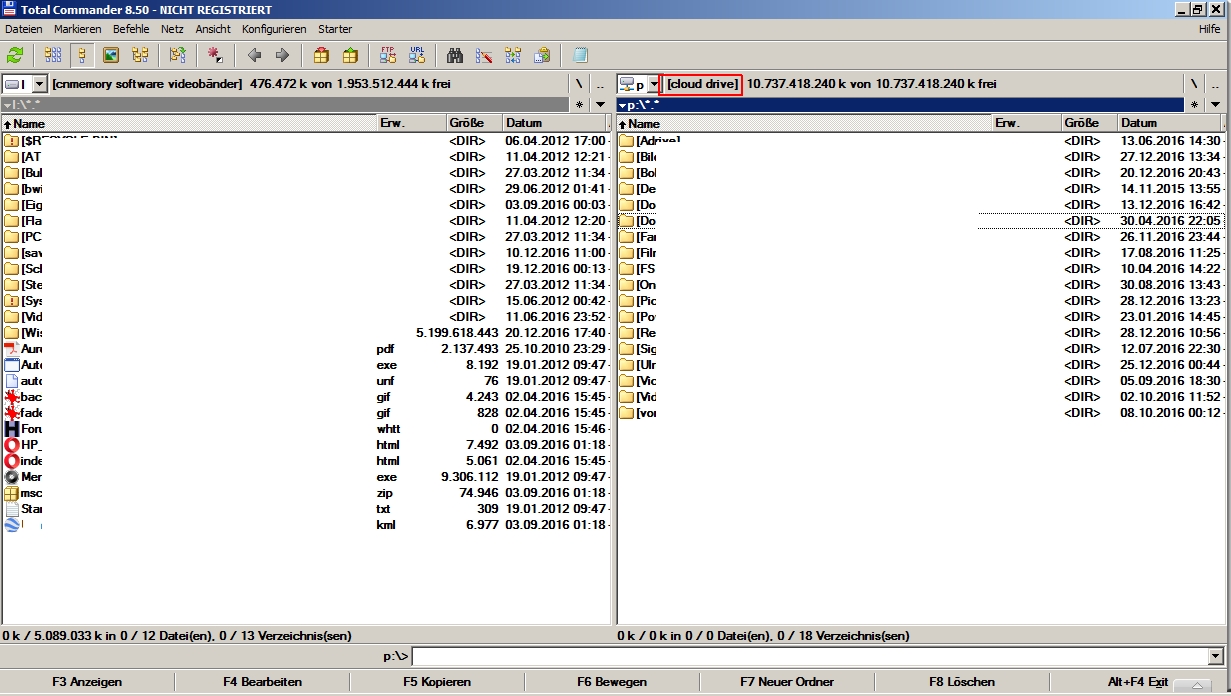This screenshot has width=1231, height=696.
Task: Open FTP connect tool in toolbar
Action: point(387,55)
